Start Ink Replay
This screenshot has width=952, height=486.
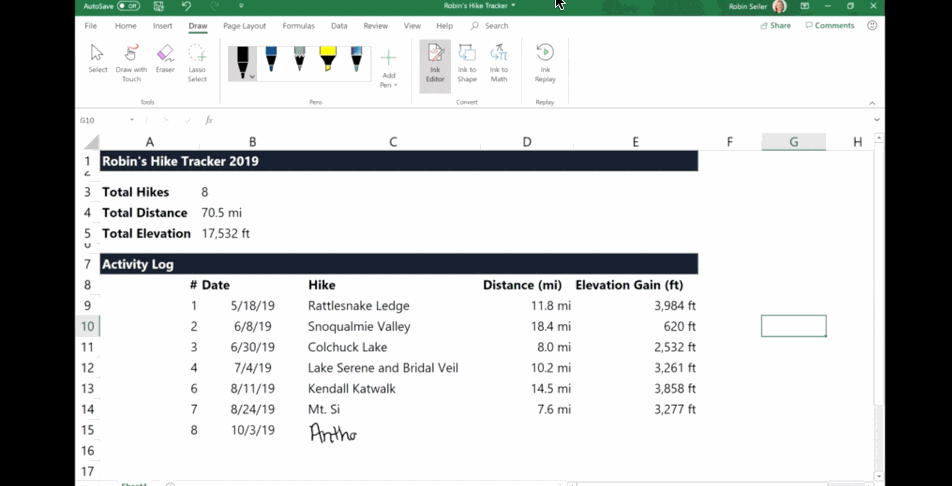(545, 60)
